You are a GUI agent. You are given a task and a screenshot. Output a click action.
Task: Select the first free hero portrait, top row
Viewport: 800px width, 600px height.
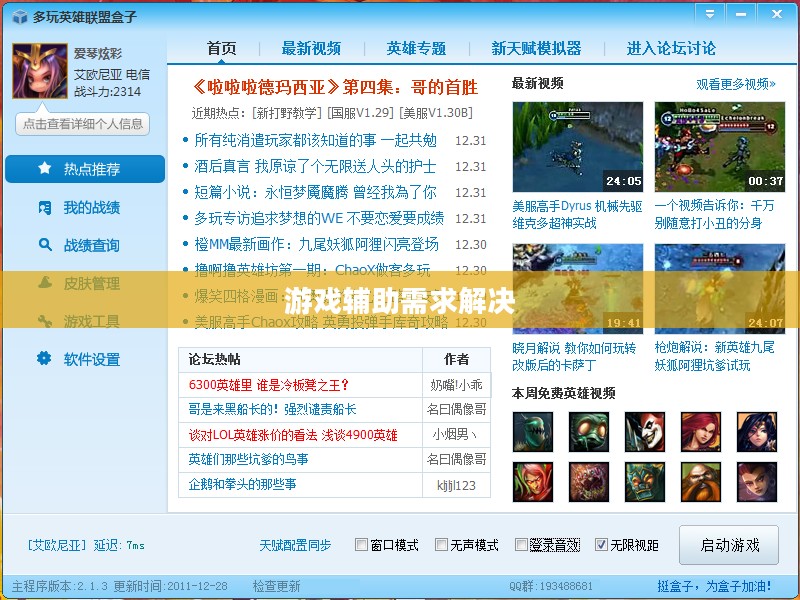[x=533, y=432]
